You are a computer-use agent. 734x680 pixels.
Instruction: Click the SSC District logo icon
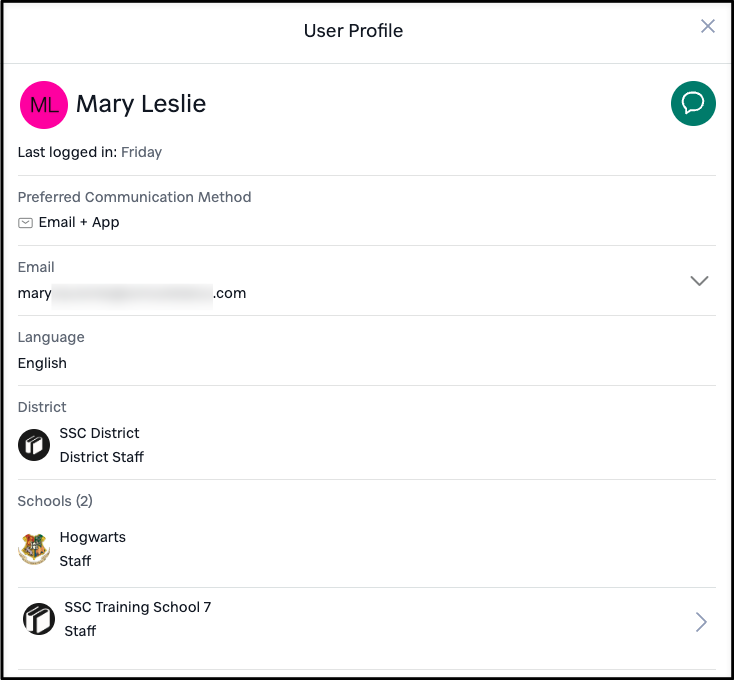34,445
